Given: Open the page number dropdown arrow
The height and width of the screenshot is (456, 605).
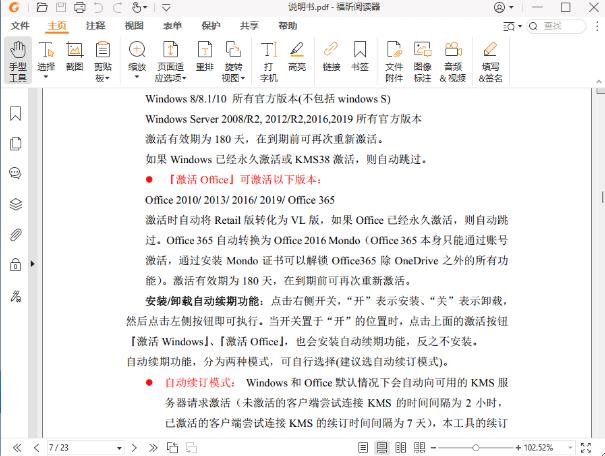Looking at the screenshot, I should [x=119, y=448].
